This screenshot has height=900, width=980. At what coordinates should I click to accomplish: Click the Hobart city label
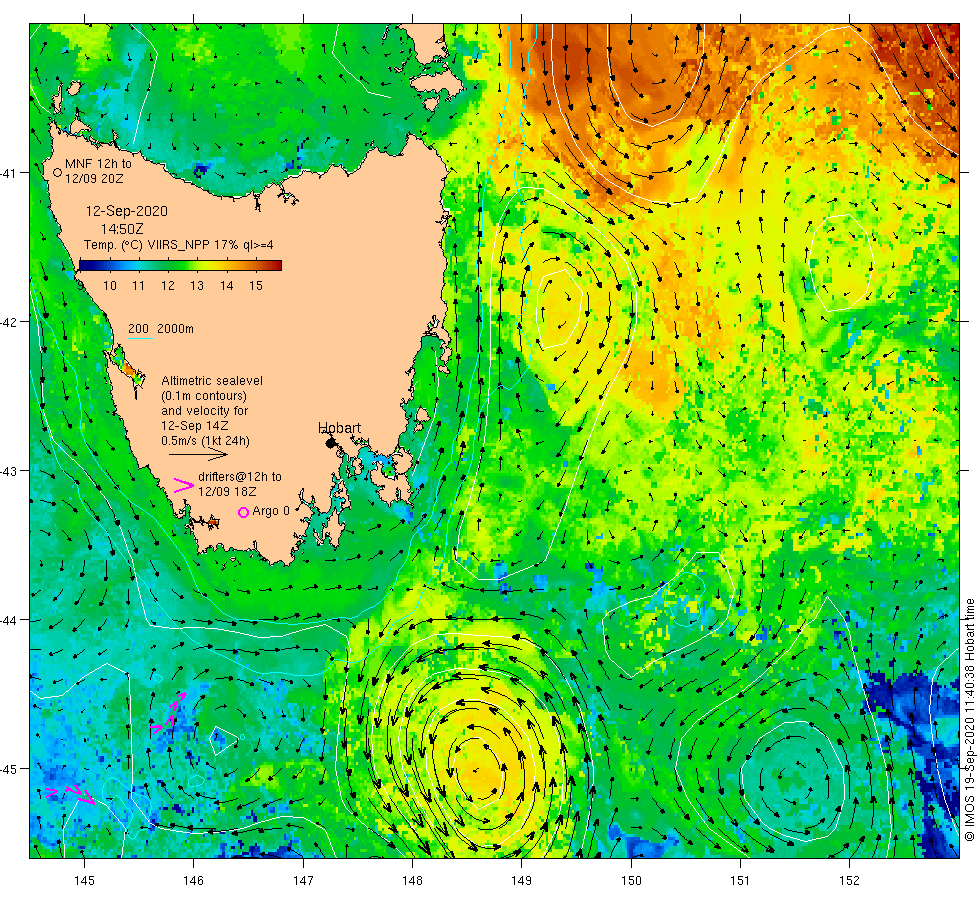(339, 428)
